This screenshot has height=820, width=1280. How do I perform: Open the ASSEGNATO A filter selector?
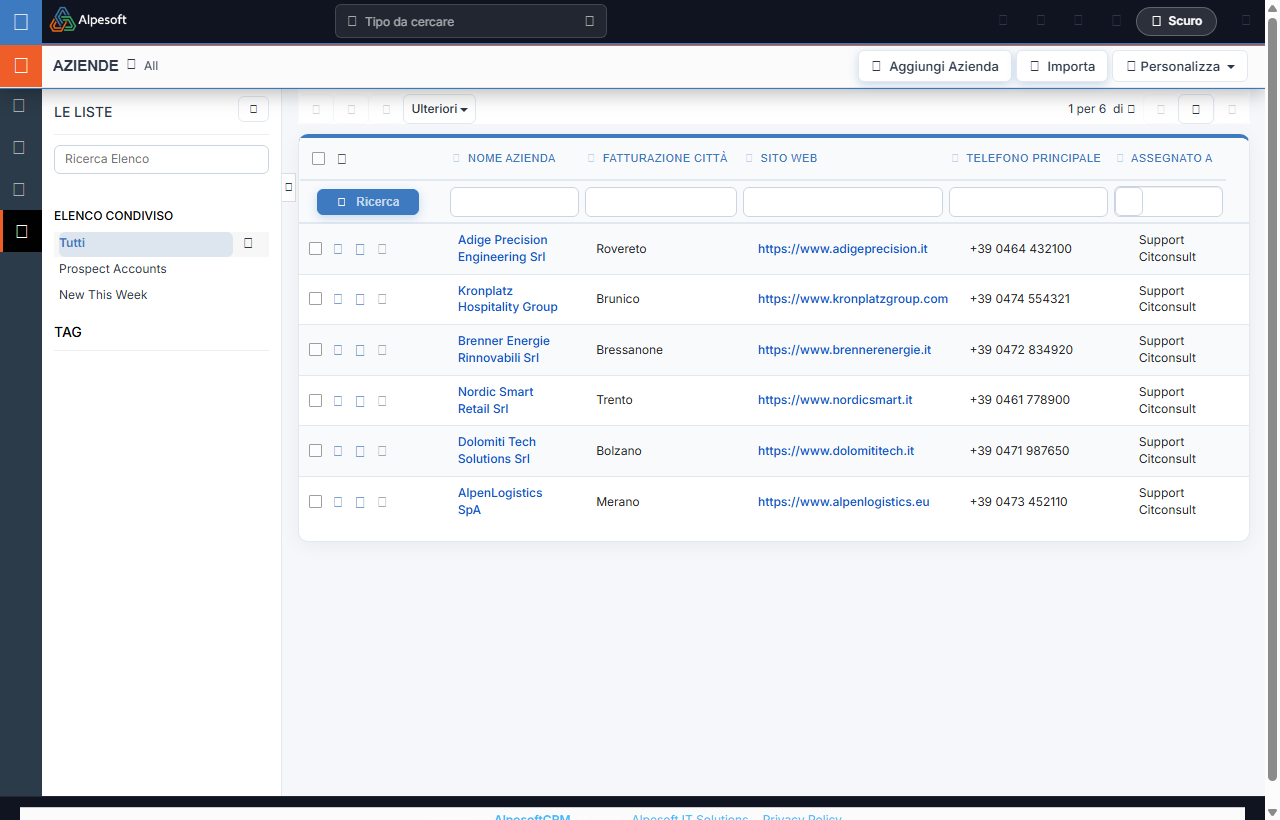(1168, 202)
